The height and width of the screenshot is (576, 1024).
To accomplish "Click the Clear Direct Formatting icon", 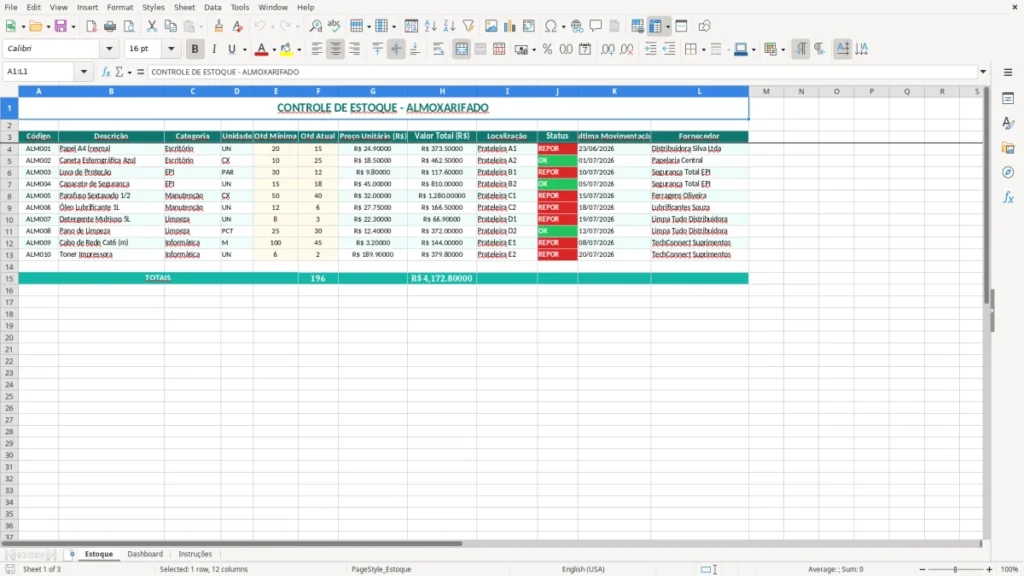I will tap(238, 26).
